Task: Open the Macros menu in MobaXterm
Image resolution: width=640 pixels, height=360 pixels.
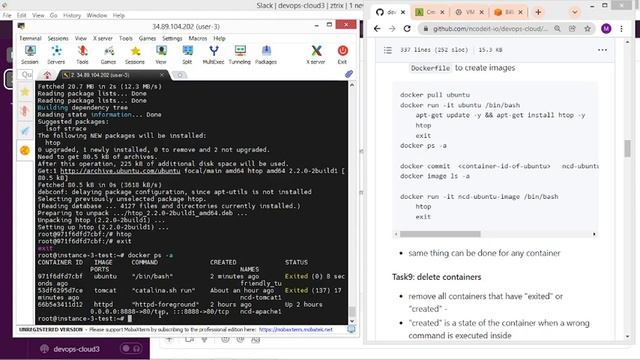Action: [198, 38]
